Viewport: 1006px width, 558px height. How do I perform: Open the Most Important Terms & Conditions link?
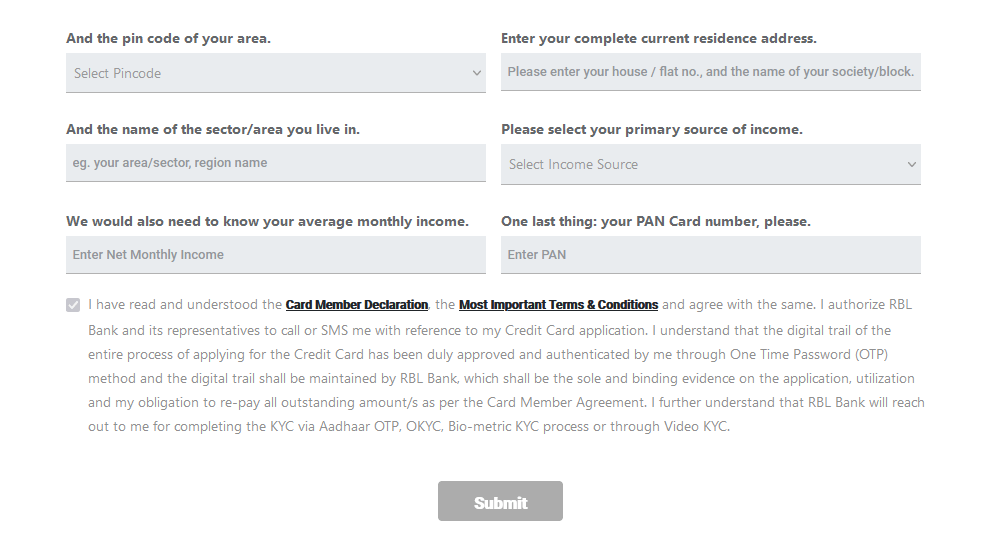pos(559,305)
